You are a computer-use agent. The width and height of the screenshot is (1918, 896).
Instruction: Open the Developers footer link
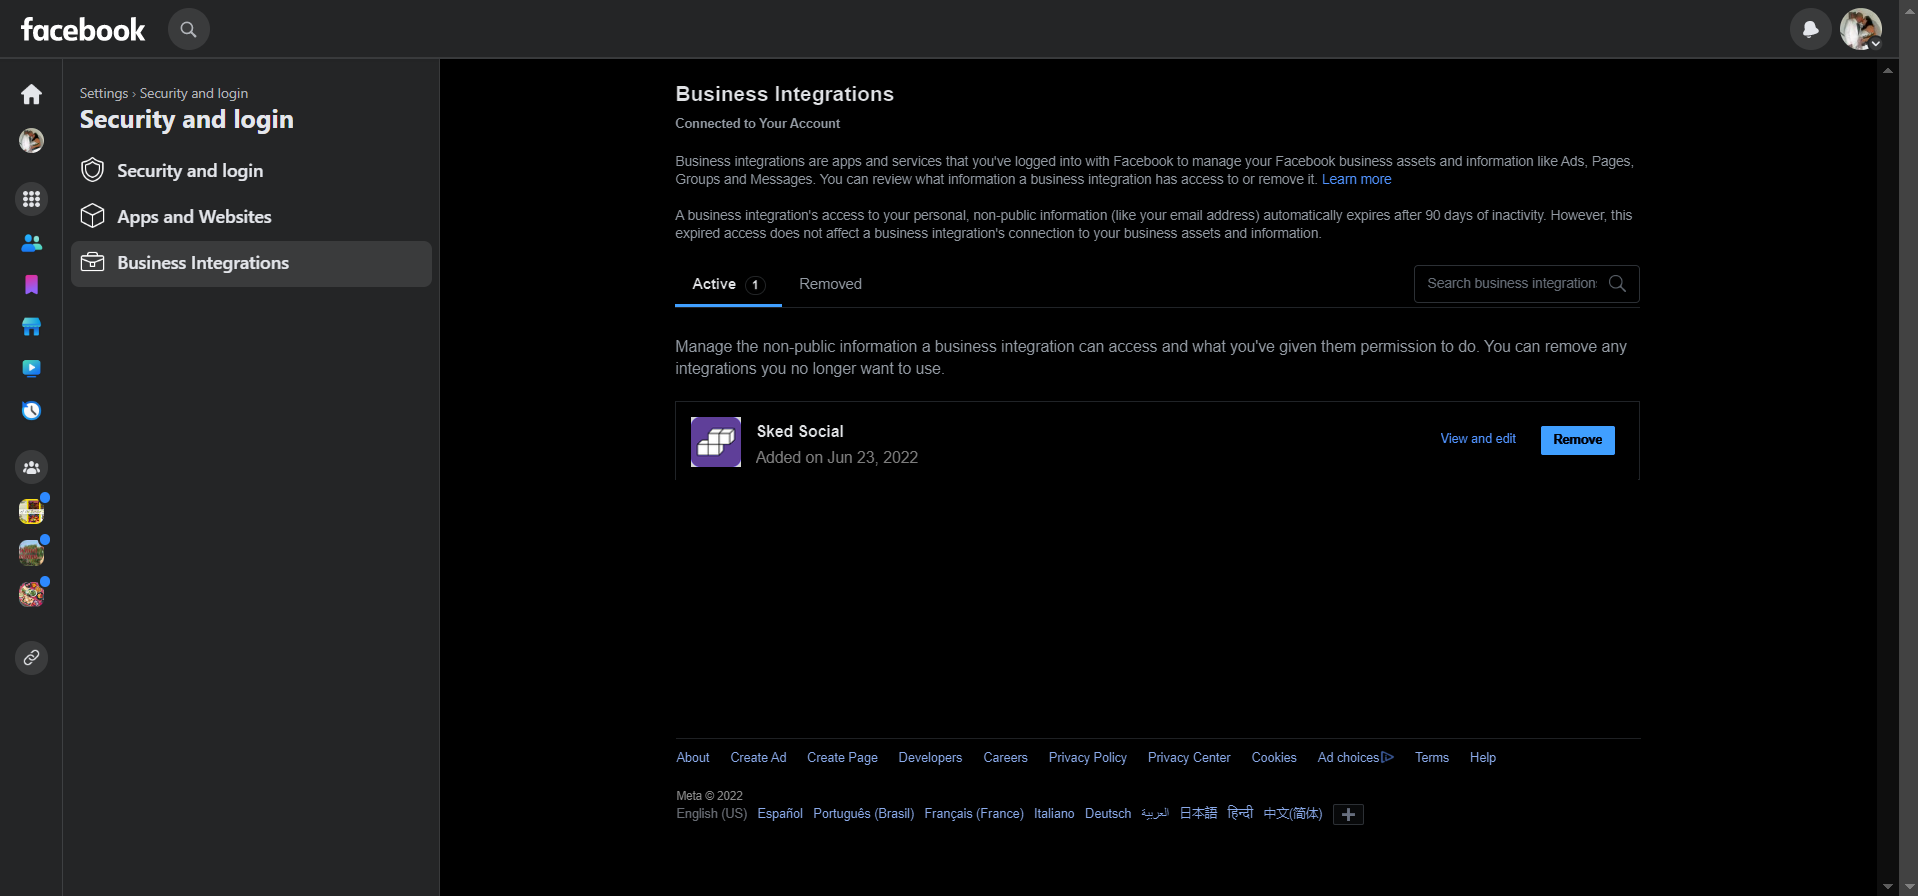click(930, 758)
